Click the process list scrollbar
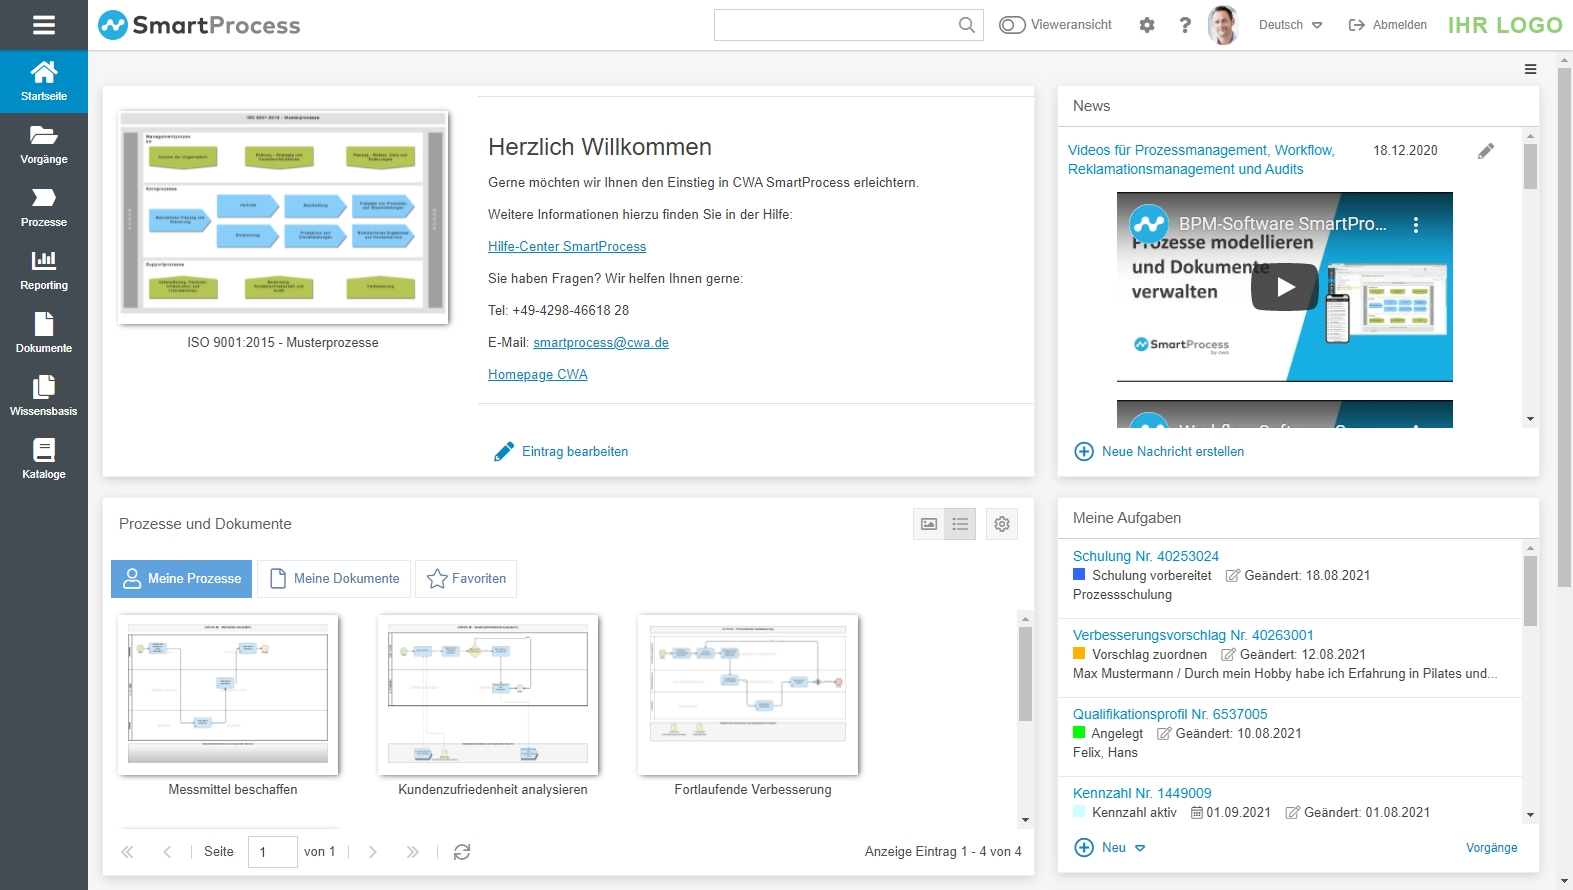 coord(1025,674)
